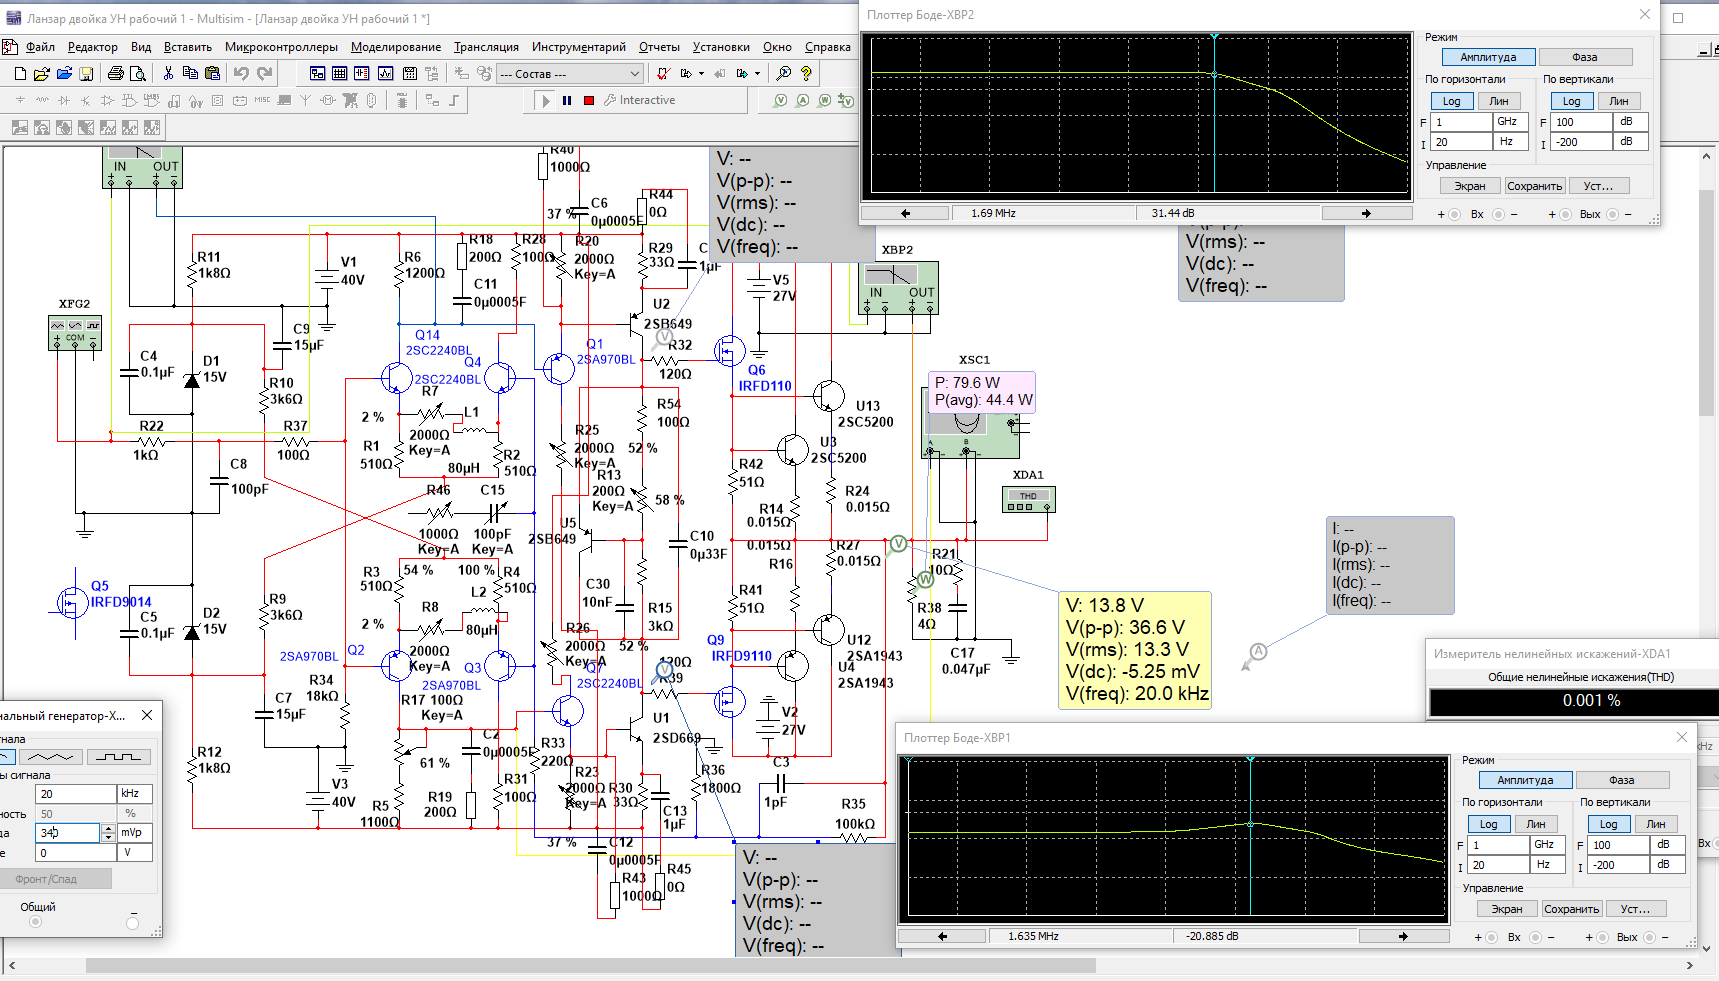Click the Print icon in the toolbar
This screenshot has width=1719, height=981.
coord(116,73)
